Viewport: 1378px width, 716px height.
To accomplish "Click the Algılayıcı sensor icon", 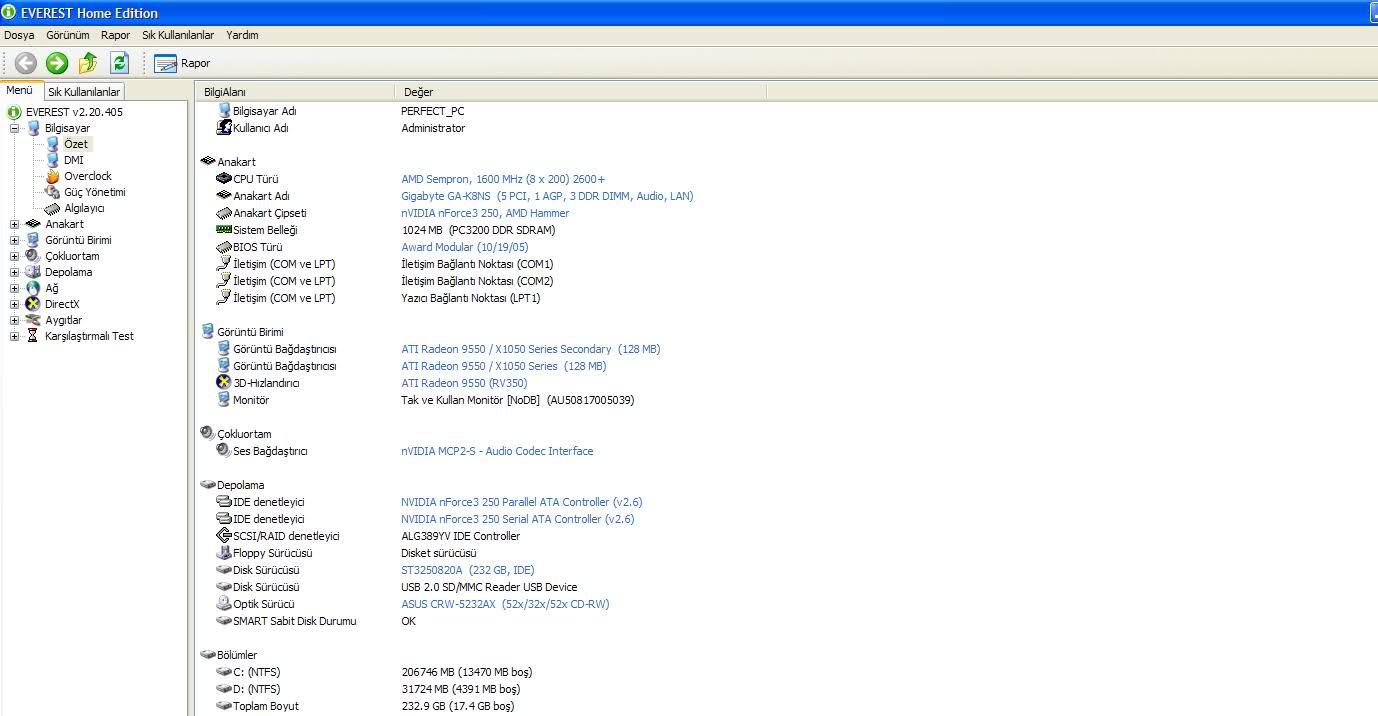I will 53,208.
